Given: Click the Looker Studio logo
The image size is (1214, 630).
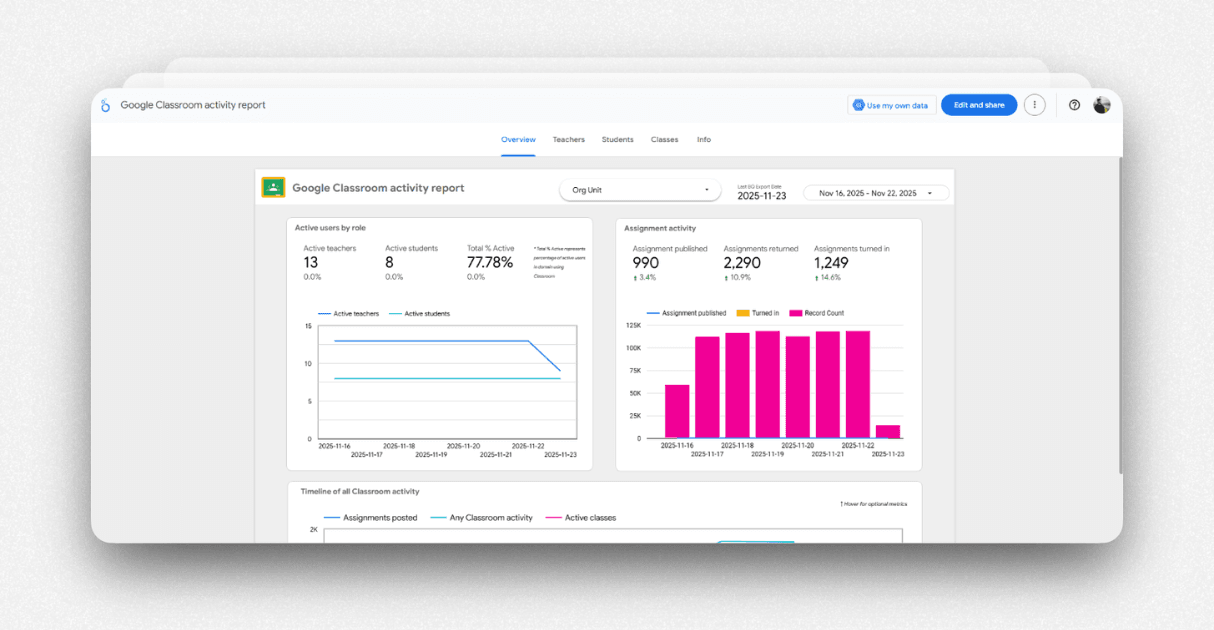Looking at the screenshot, I should 105,104.
